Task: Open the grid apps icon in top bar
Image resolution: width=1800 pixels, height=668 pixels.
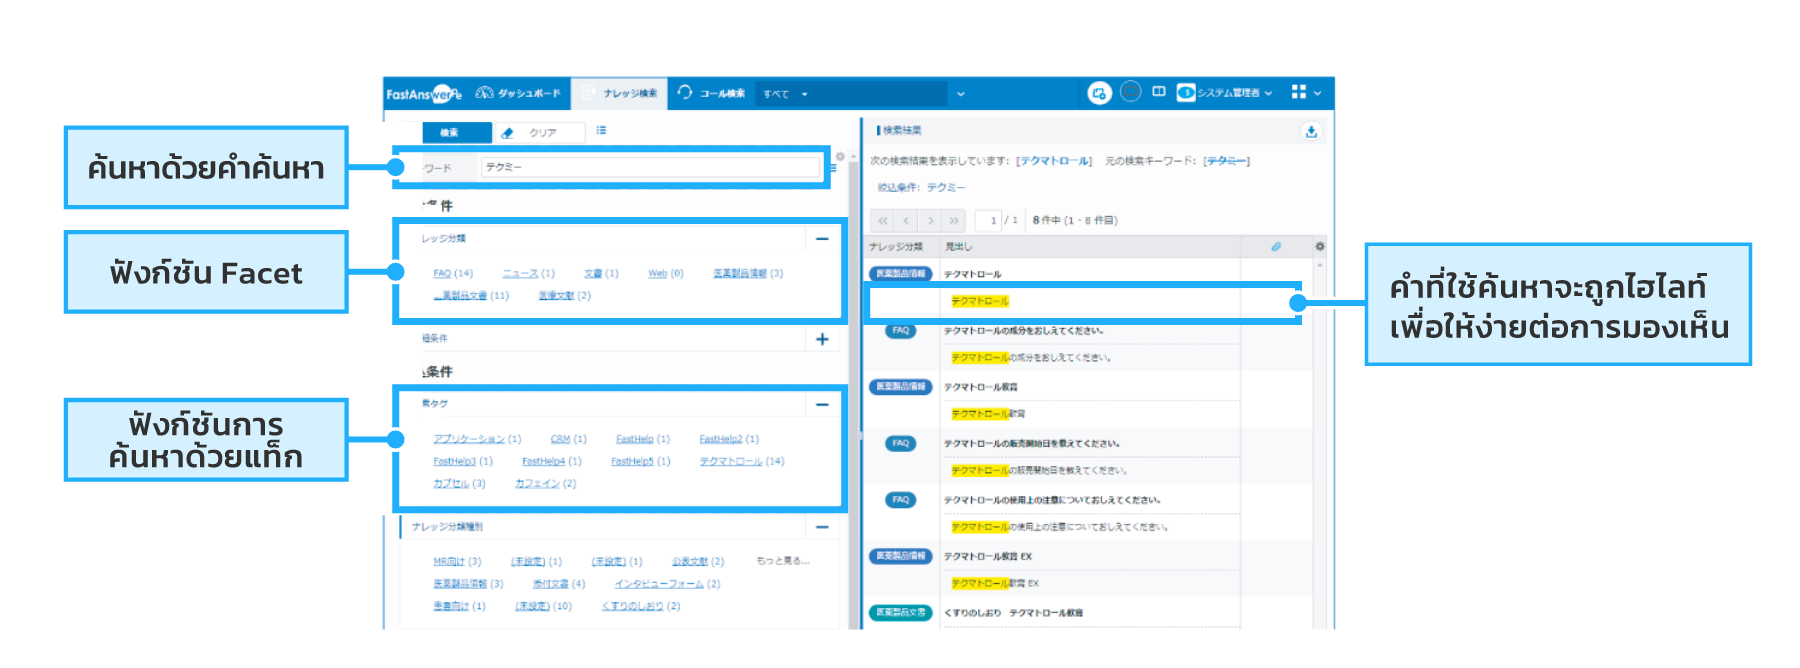Action: pyautogui.click(x=1299, y=92)
